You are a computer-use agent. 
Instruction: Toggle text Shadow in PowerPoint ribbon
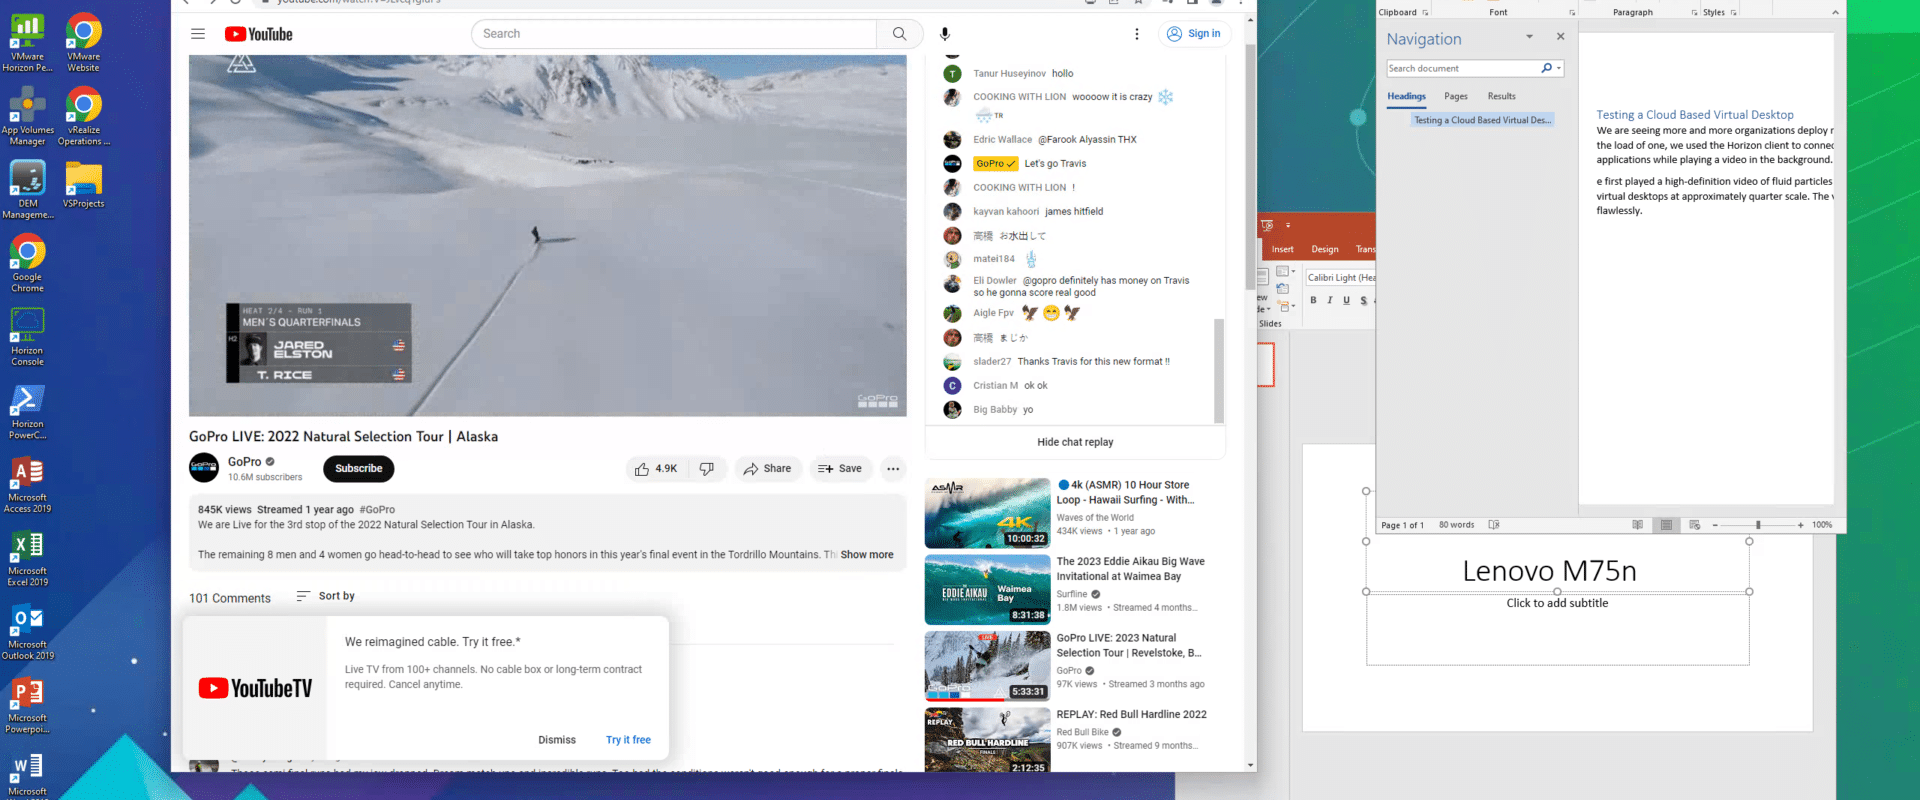point(1363,300)
